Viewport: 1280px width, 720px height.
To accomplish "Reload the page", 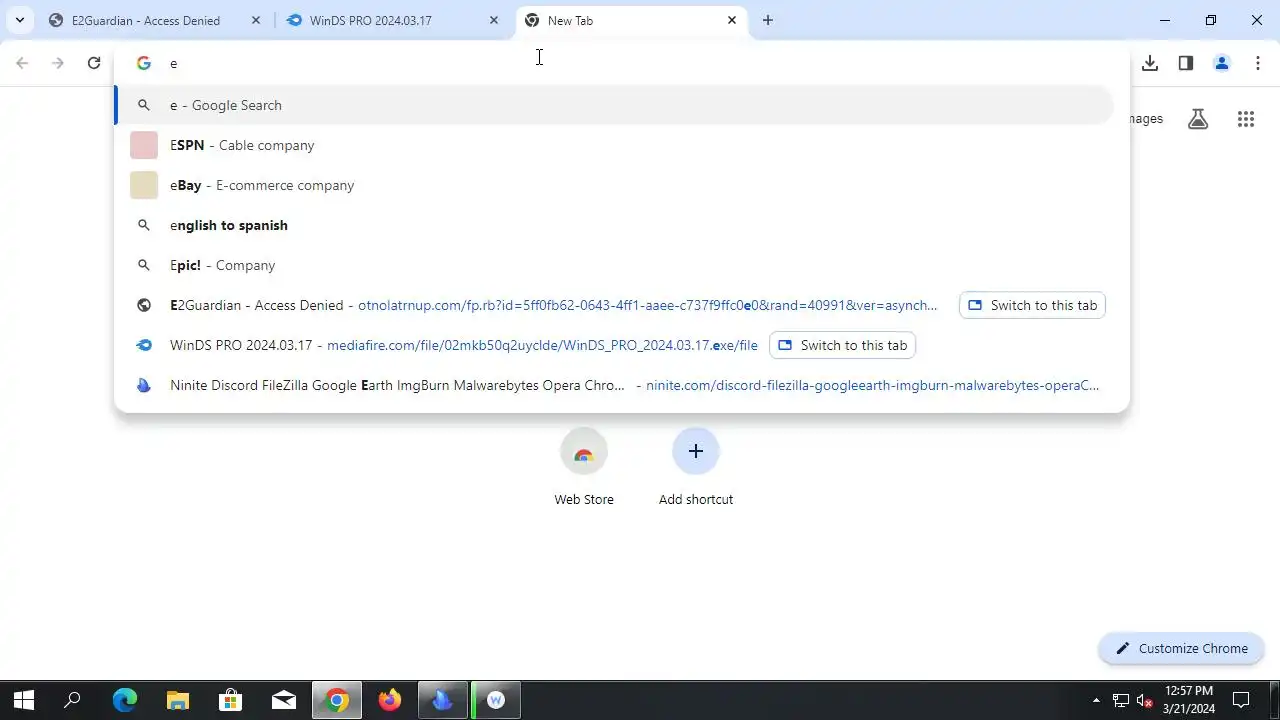I will click(x=94, y=63).
